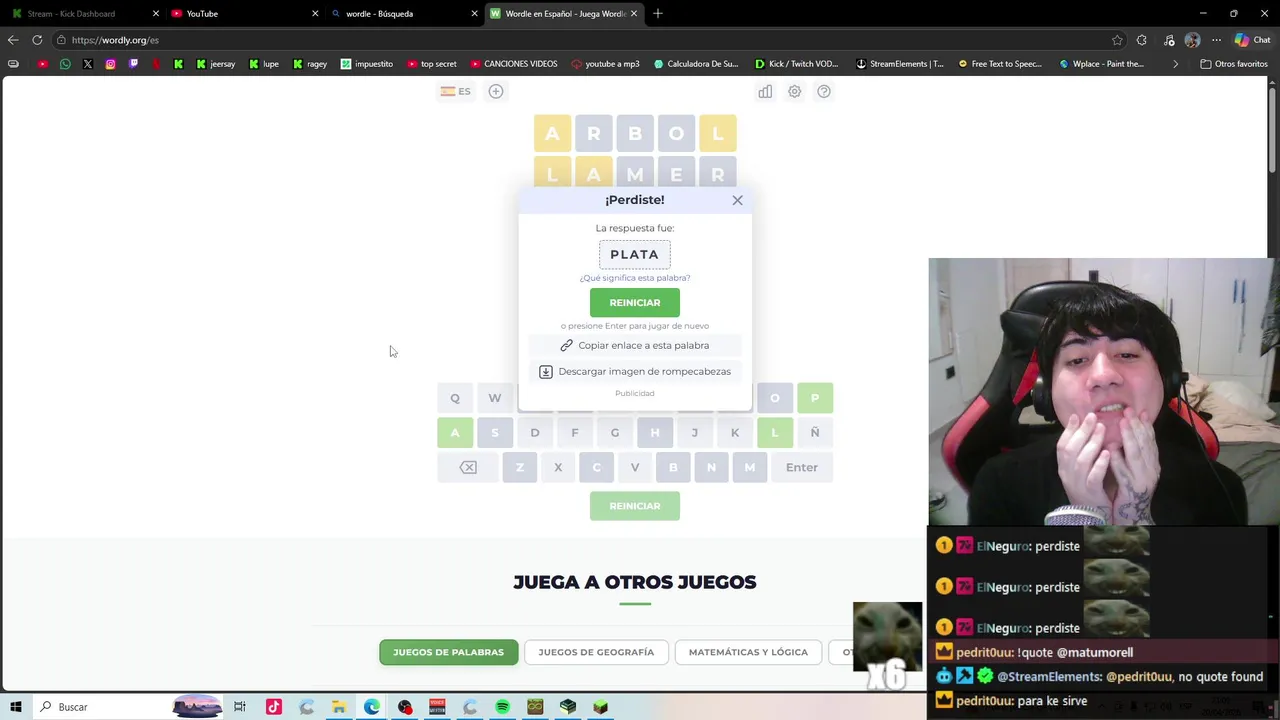This screenshot has height=720, width=1280.
Task: Open the browser extensions icon
Action: [1142, 40]
